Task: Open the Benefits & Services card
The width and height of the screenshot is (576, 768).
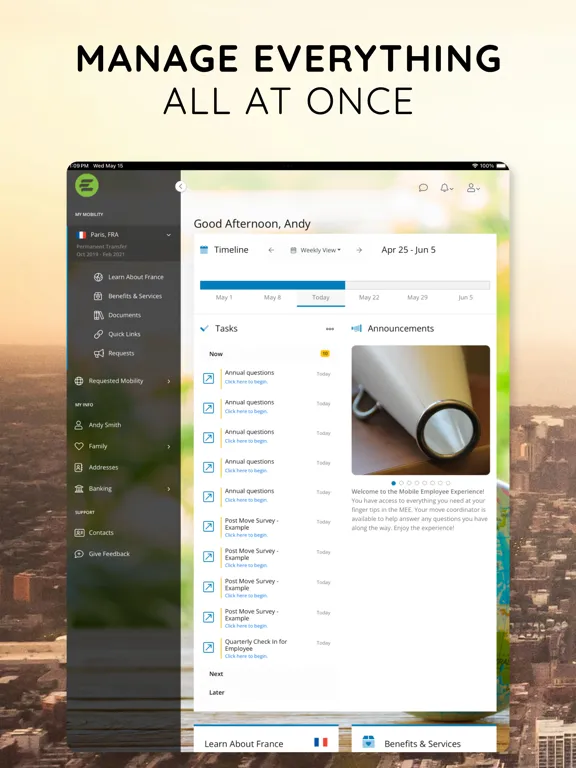Action: tap(424, 738)
